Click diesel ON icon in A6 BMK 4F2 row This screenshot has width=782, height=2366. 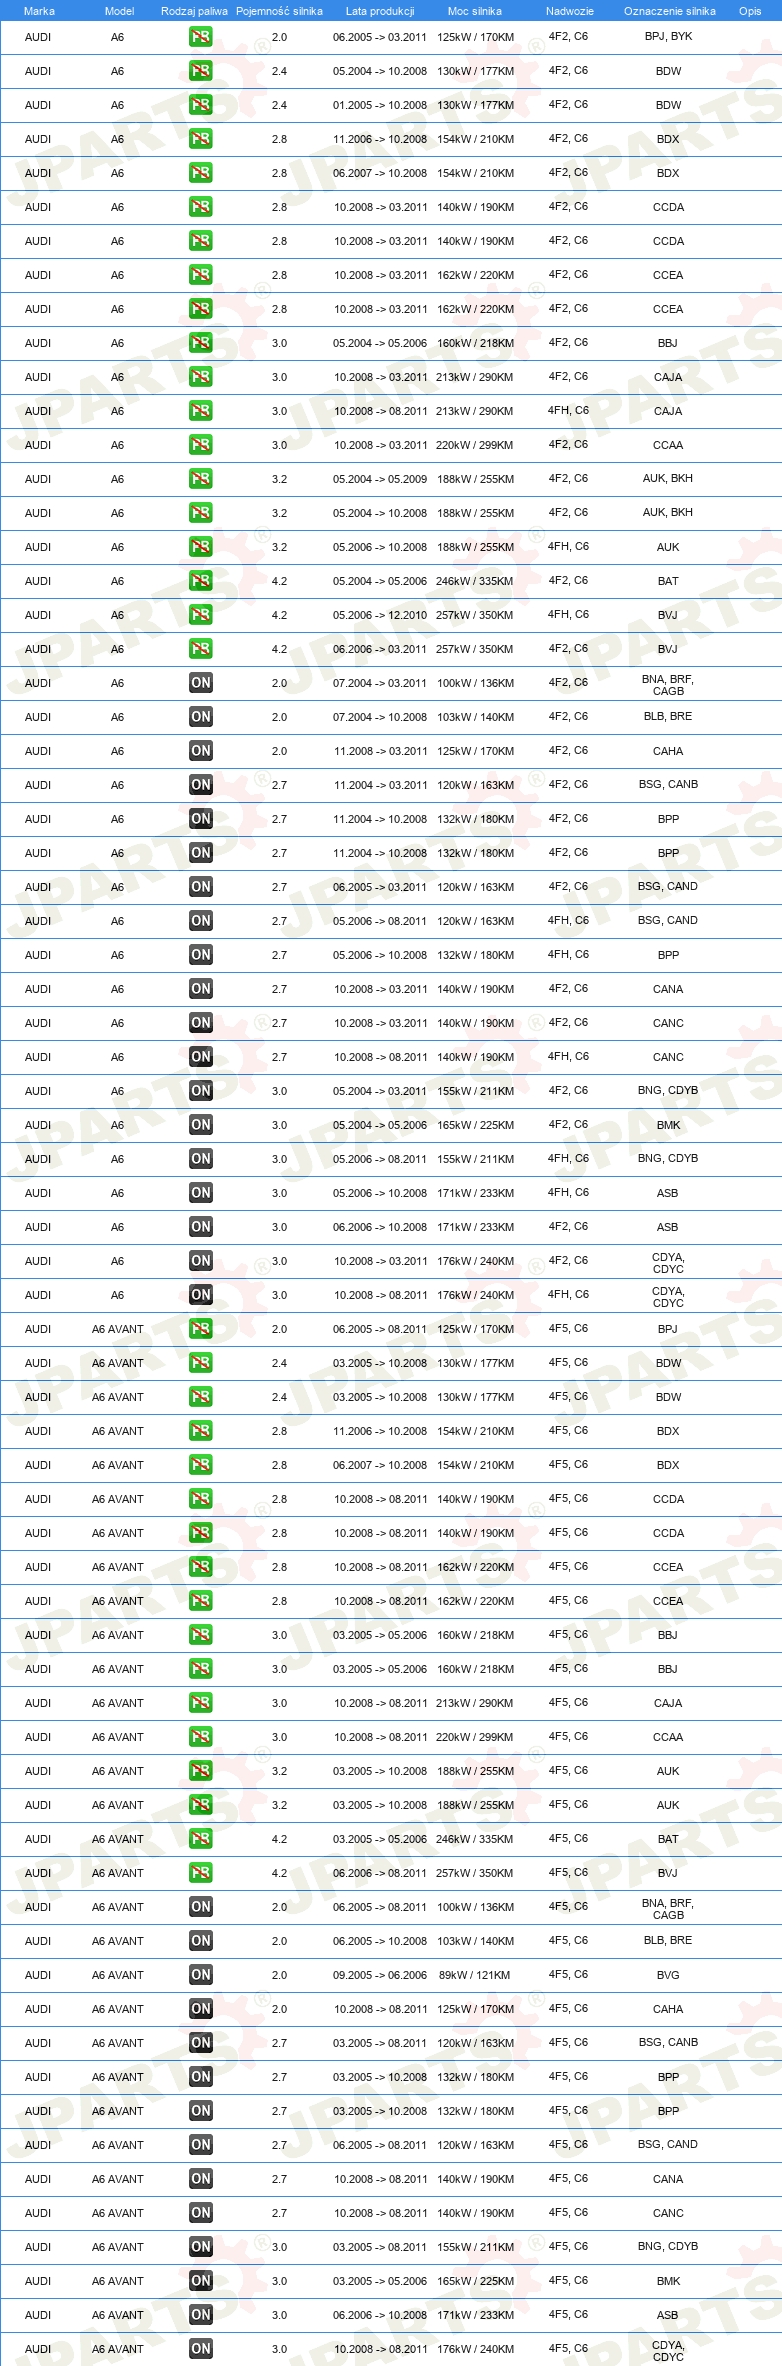point(201,1125)
